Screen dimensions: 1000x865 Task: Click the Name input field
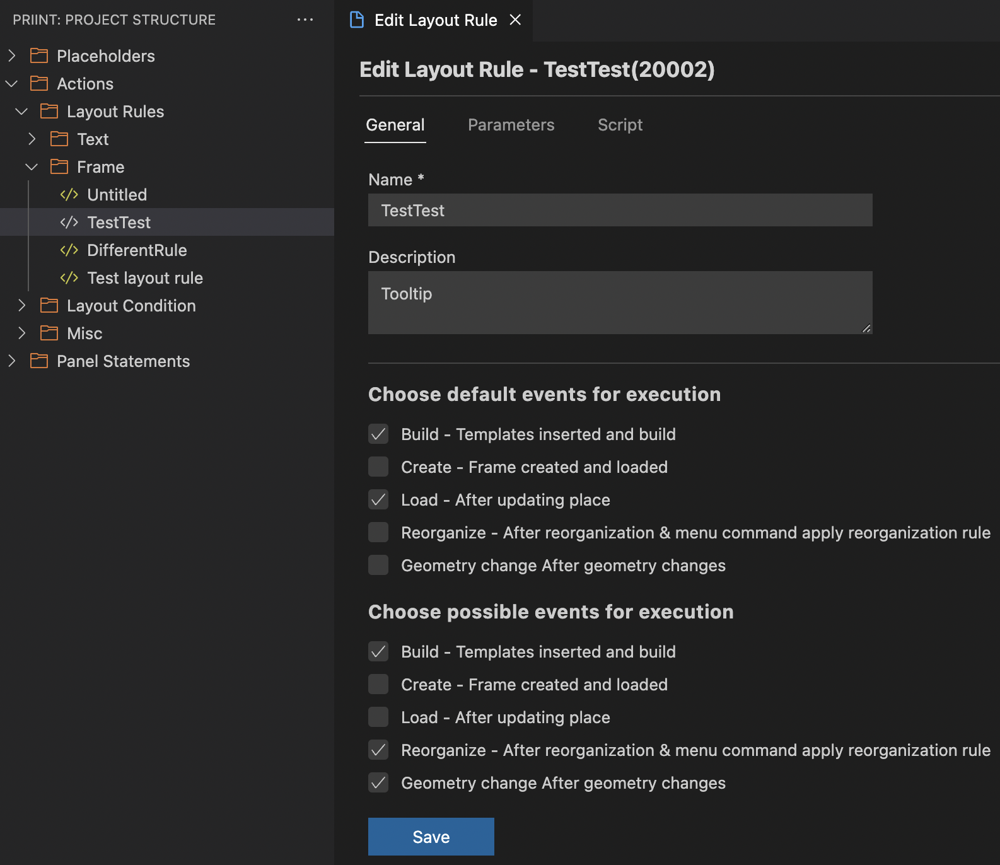tap(620, 210)
